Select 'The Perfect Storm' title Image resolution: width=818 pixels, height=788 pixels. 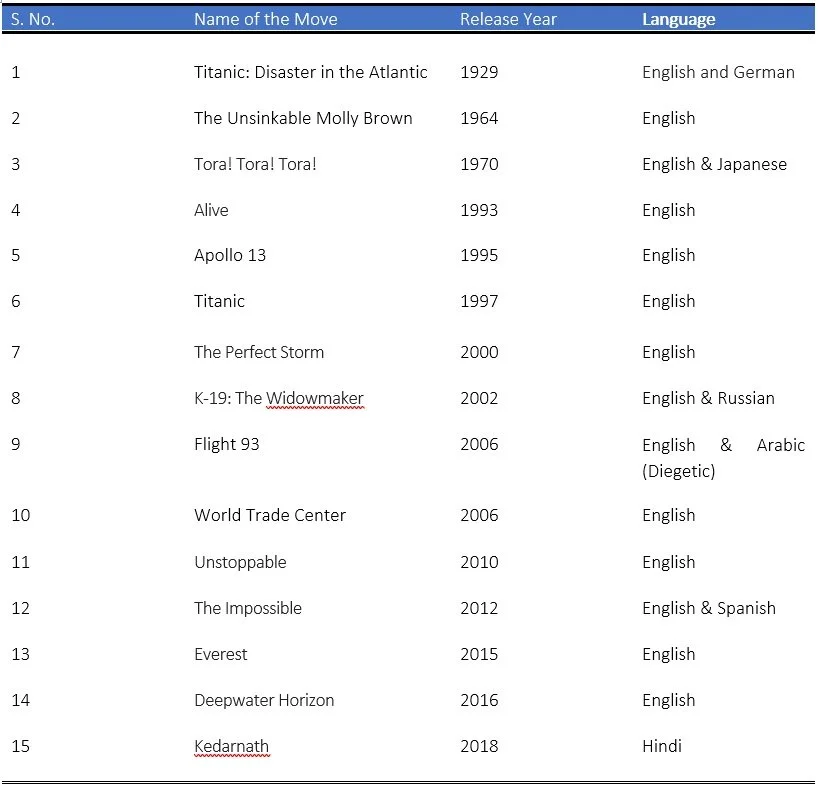click(259, 352)
